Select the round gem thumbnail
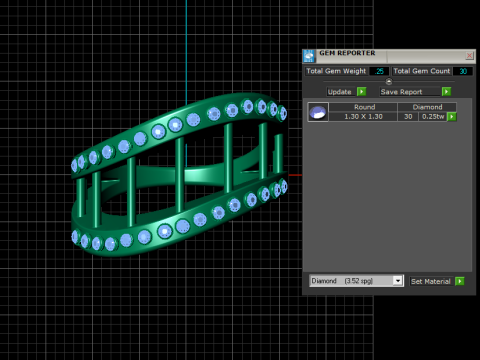Viewport: 480px width, 360px height. [x=318, y=112]
